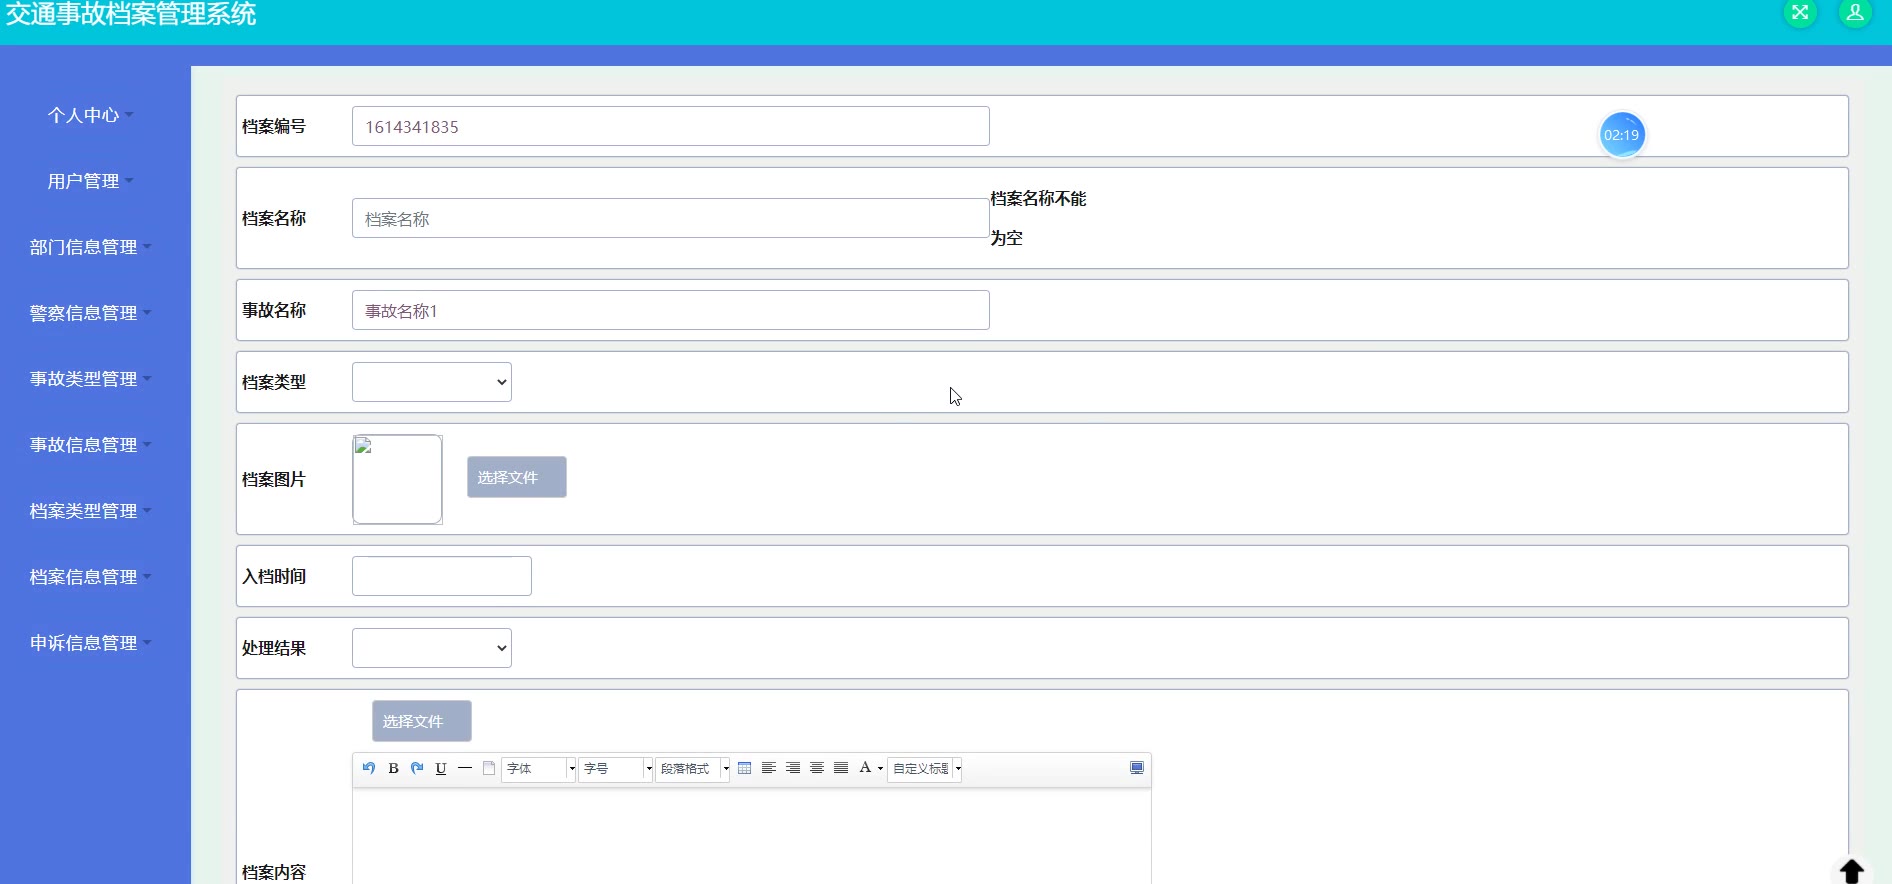Click the back-to-top arrow icon
Screen dimensions: 1892x884
tap(1852, 871)
